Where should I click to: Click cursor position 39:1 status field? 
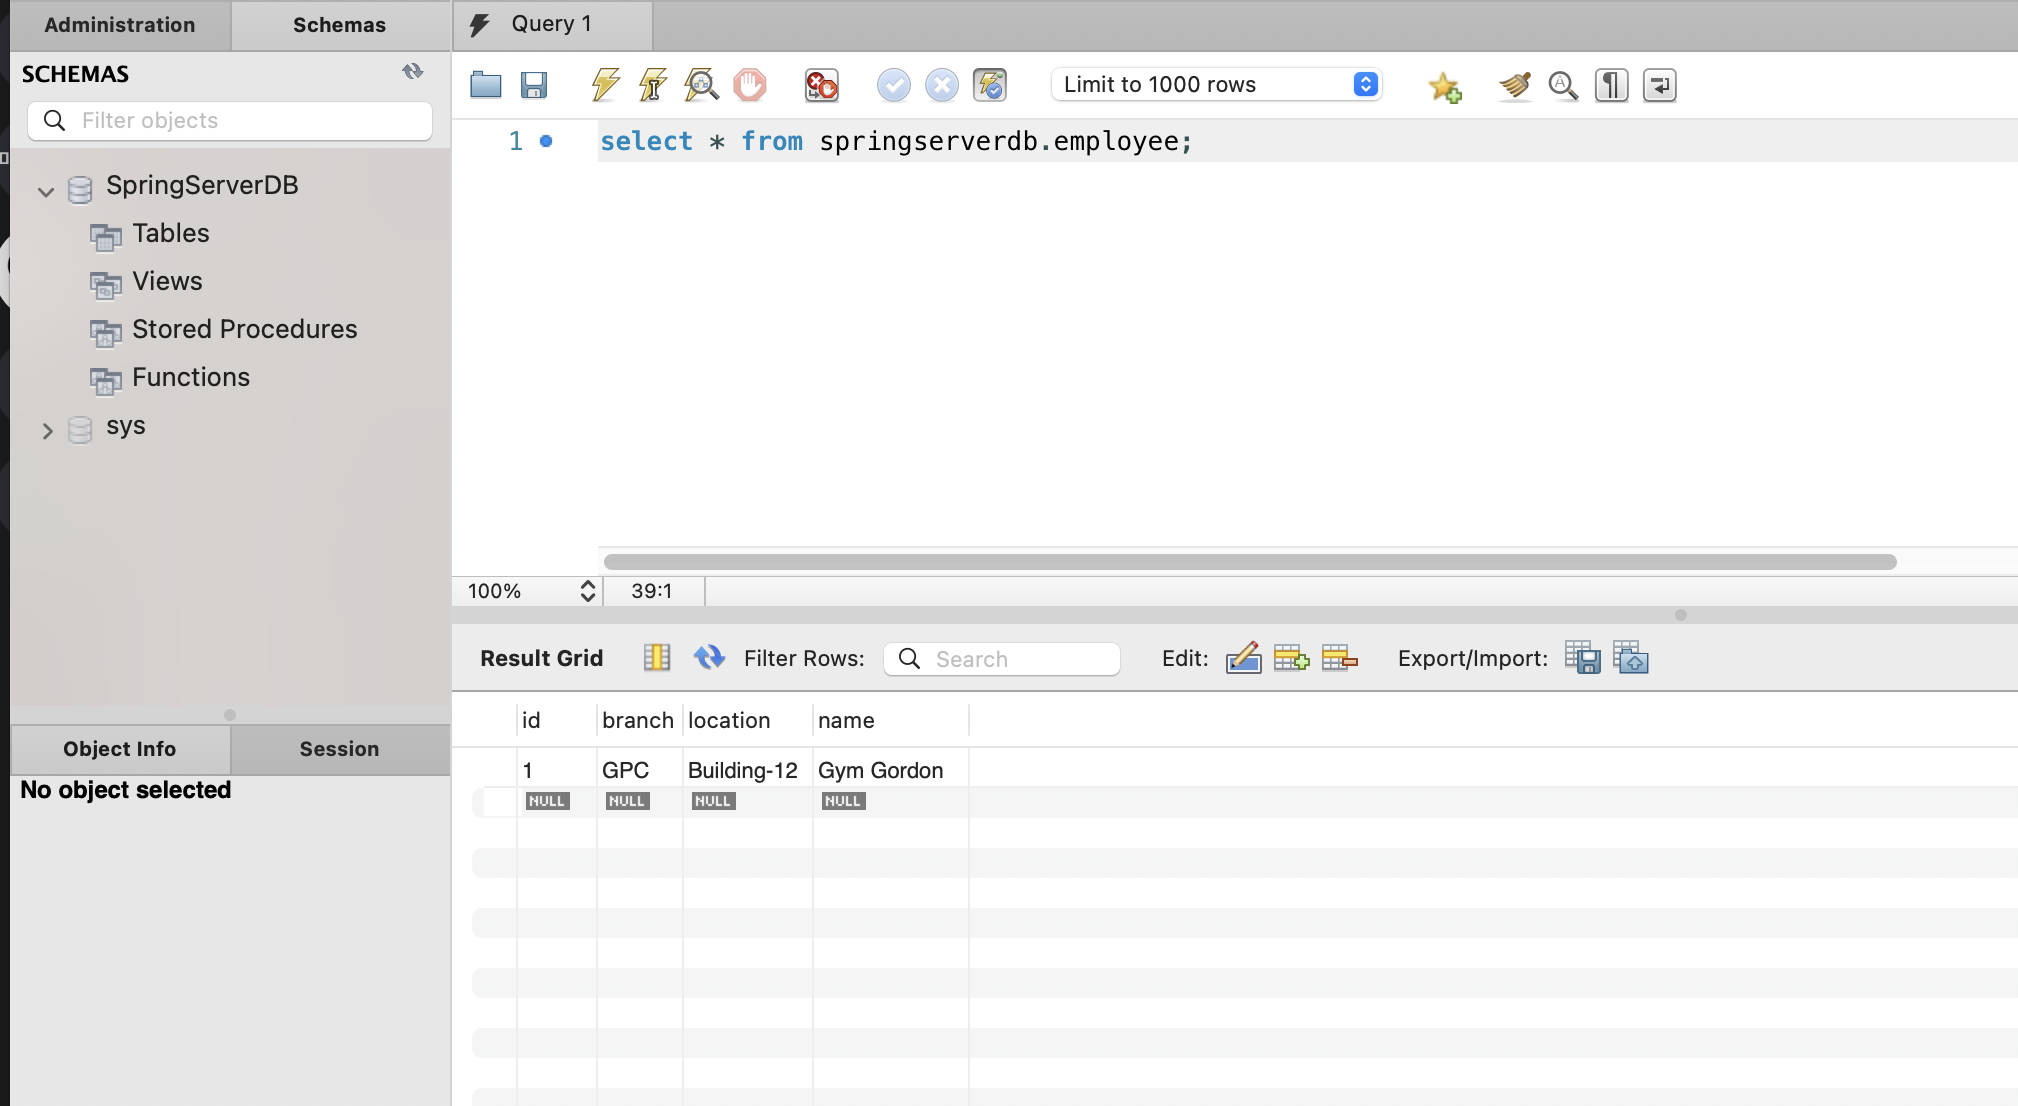point(652,591)
